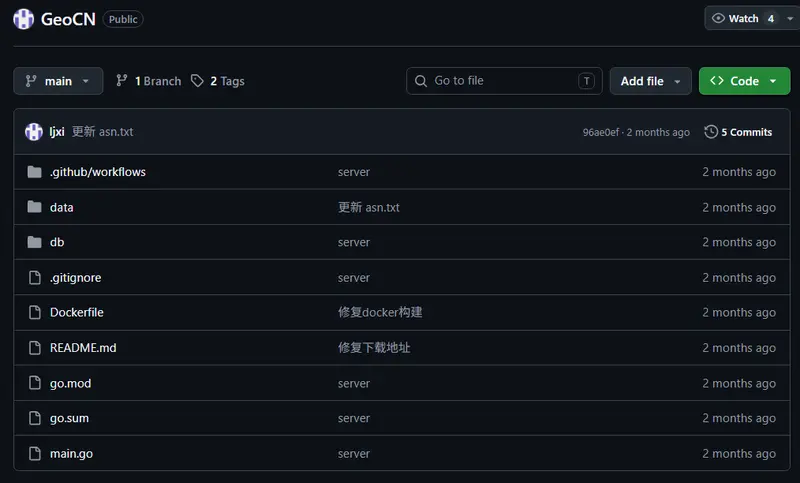
Task: Click "2 months ago" on data row
Action: point(739,208)
